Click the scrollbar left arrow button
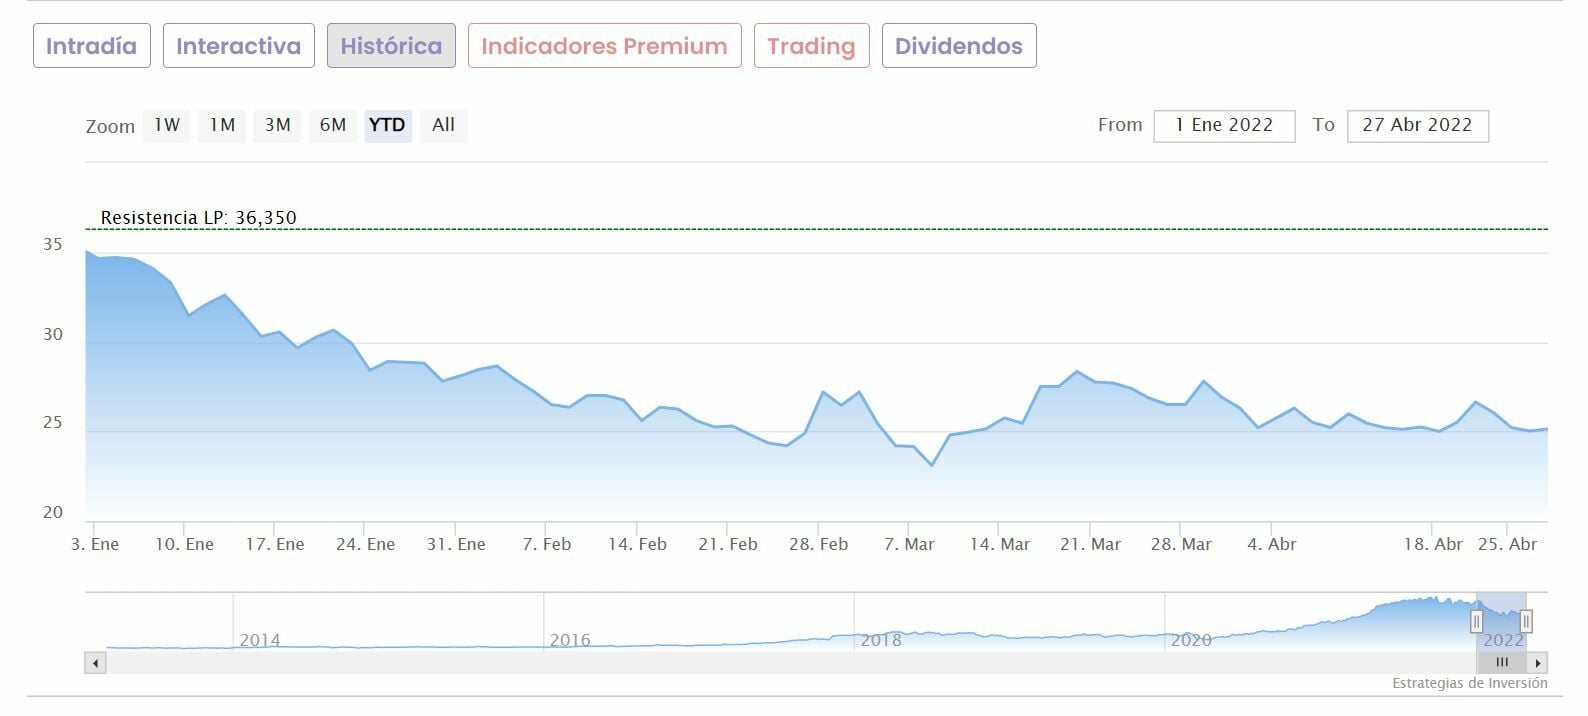The image size is (1588, 716). click(x=96, y=662)
